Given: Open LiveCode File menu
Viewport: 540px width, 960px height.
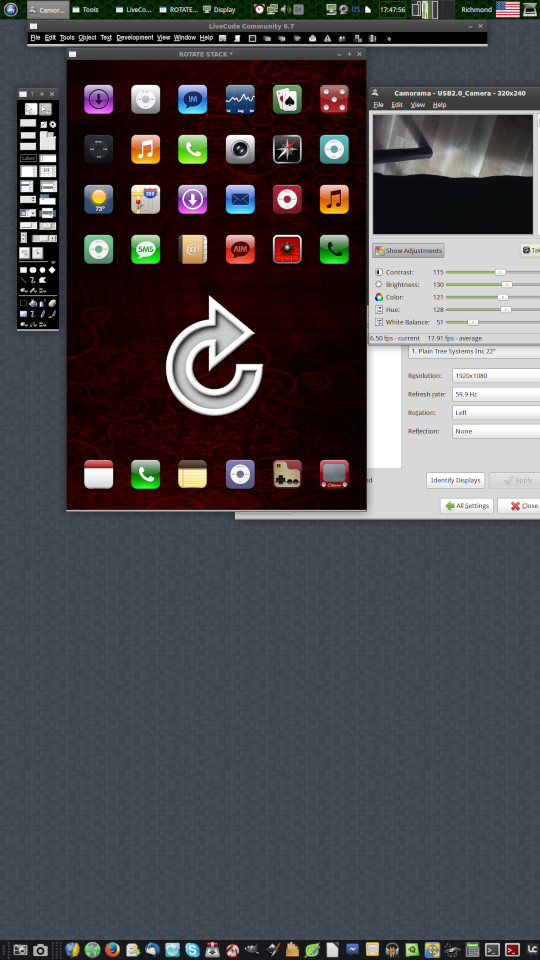Looking at the screenshot, I should [x=36, y=38].
